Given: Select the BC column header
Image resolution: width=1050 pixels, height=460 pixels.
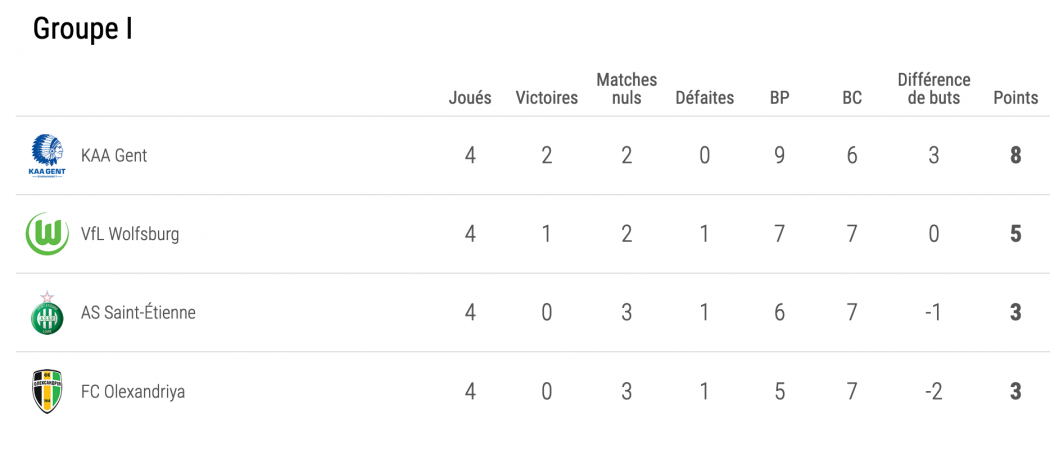Looking at the screenshot, I should [x=852, y=98].
